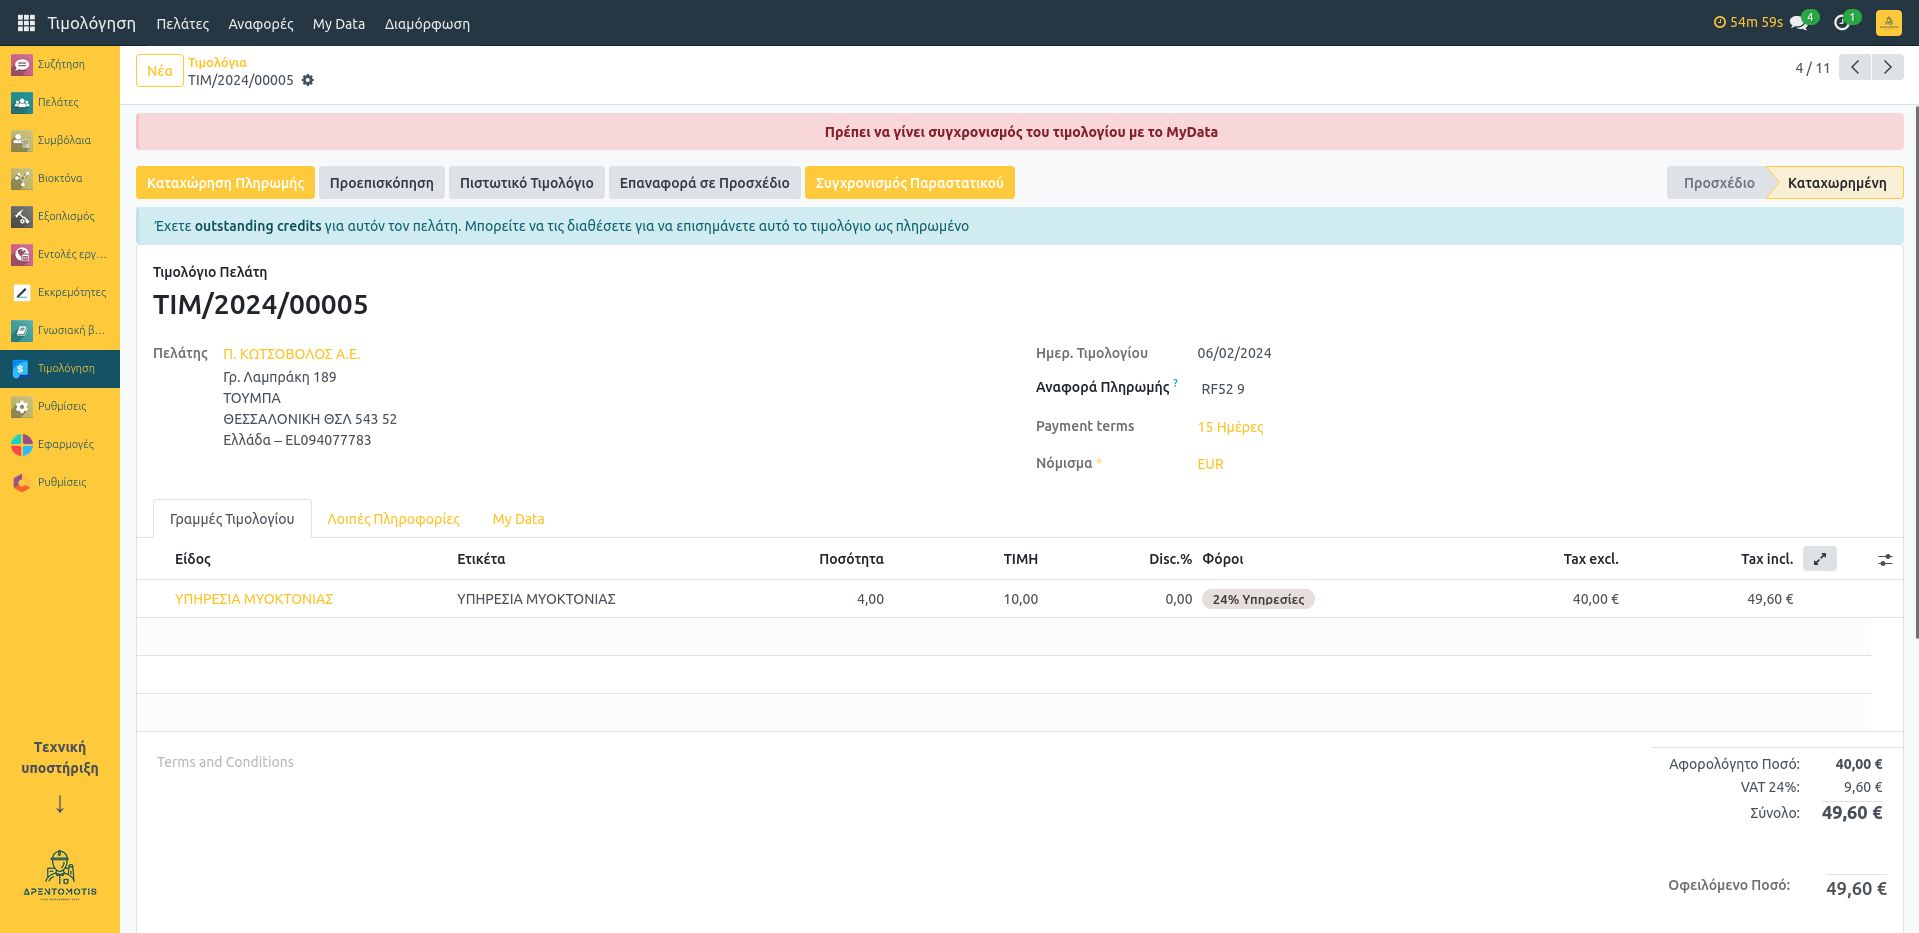This screenshot has width=1919, height=933.
Task: Click the Drentomotis logo
Action: (60, 876)
